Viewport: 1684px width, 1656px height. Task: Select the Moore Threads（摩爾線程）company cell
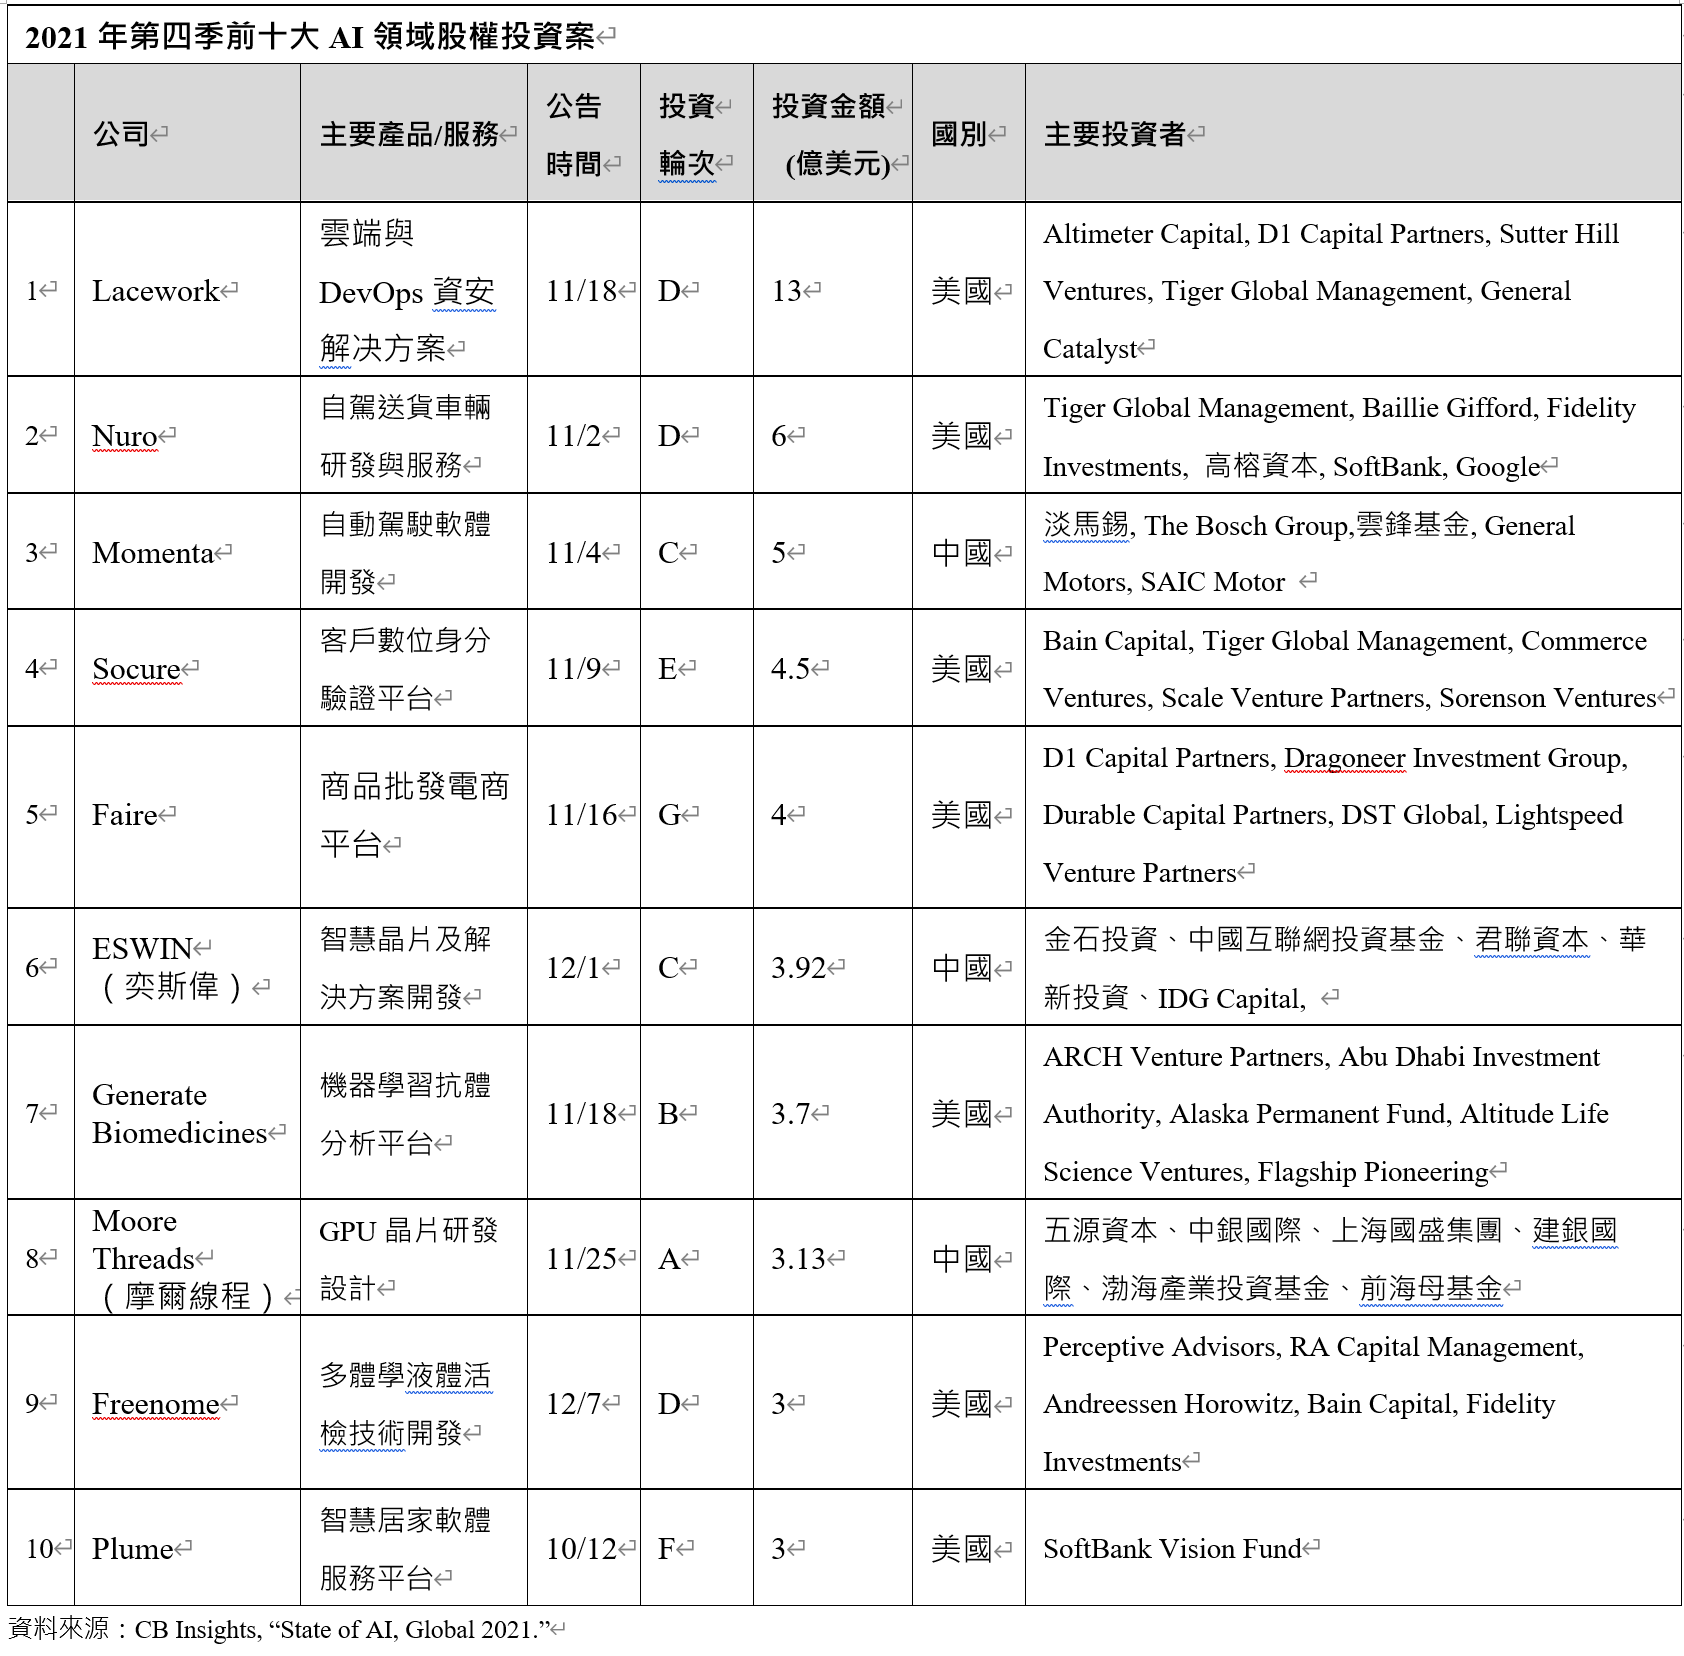pos(188,1258)
